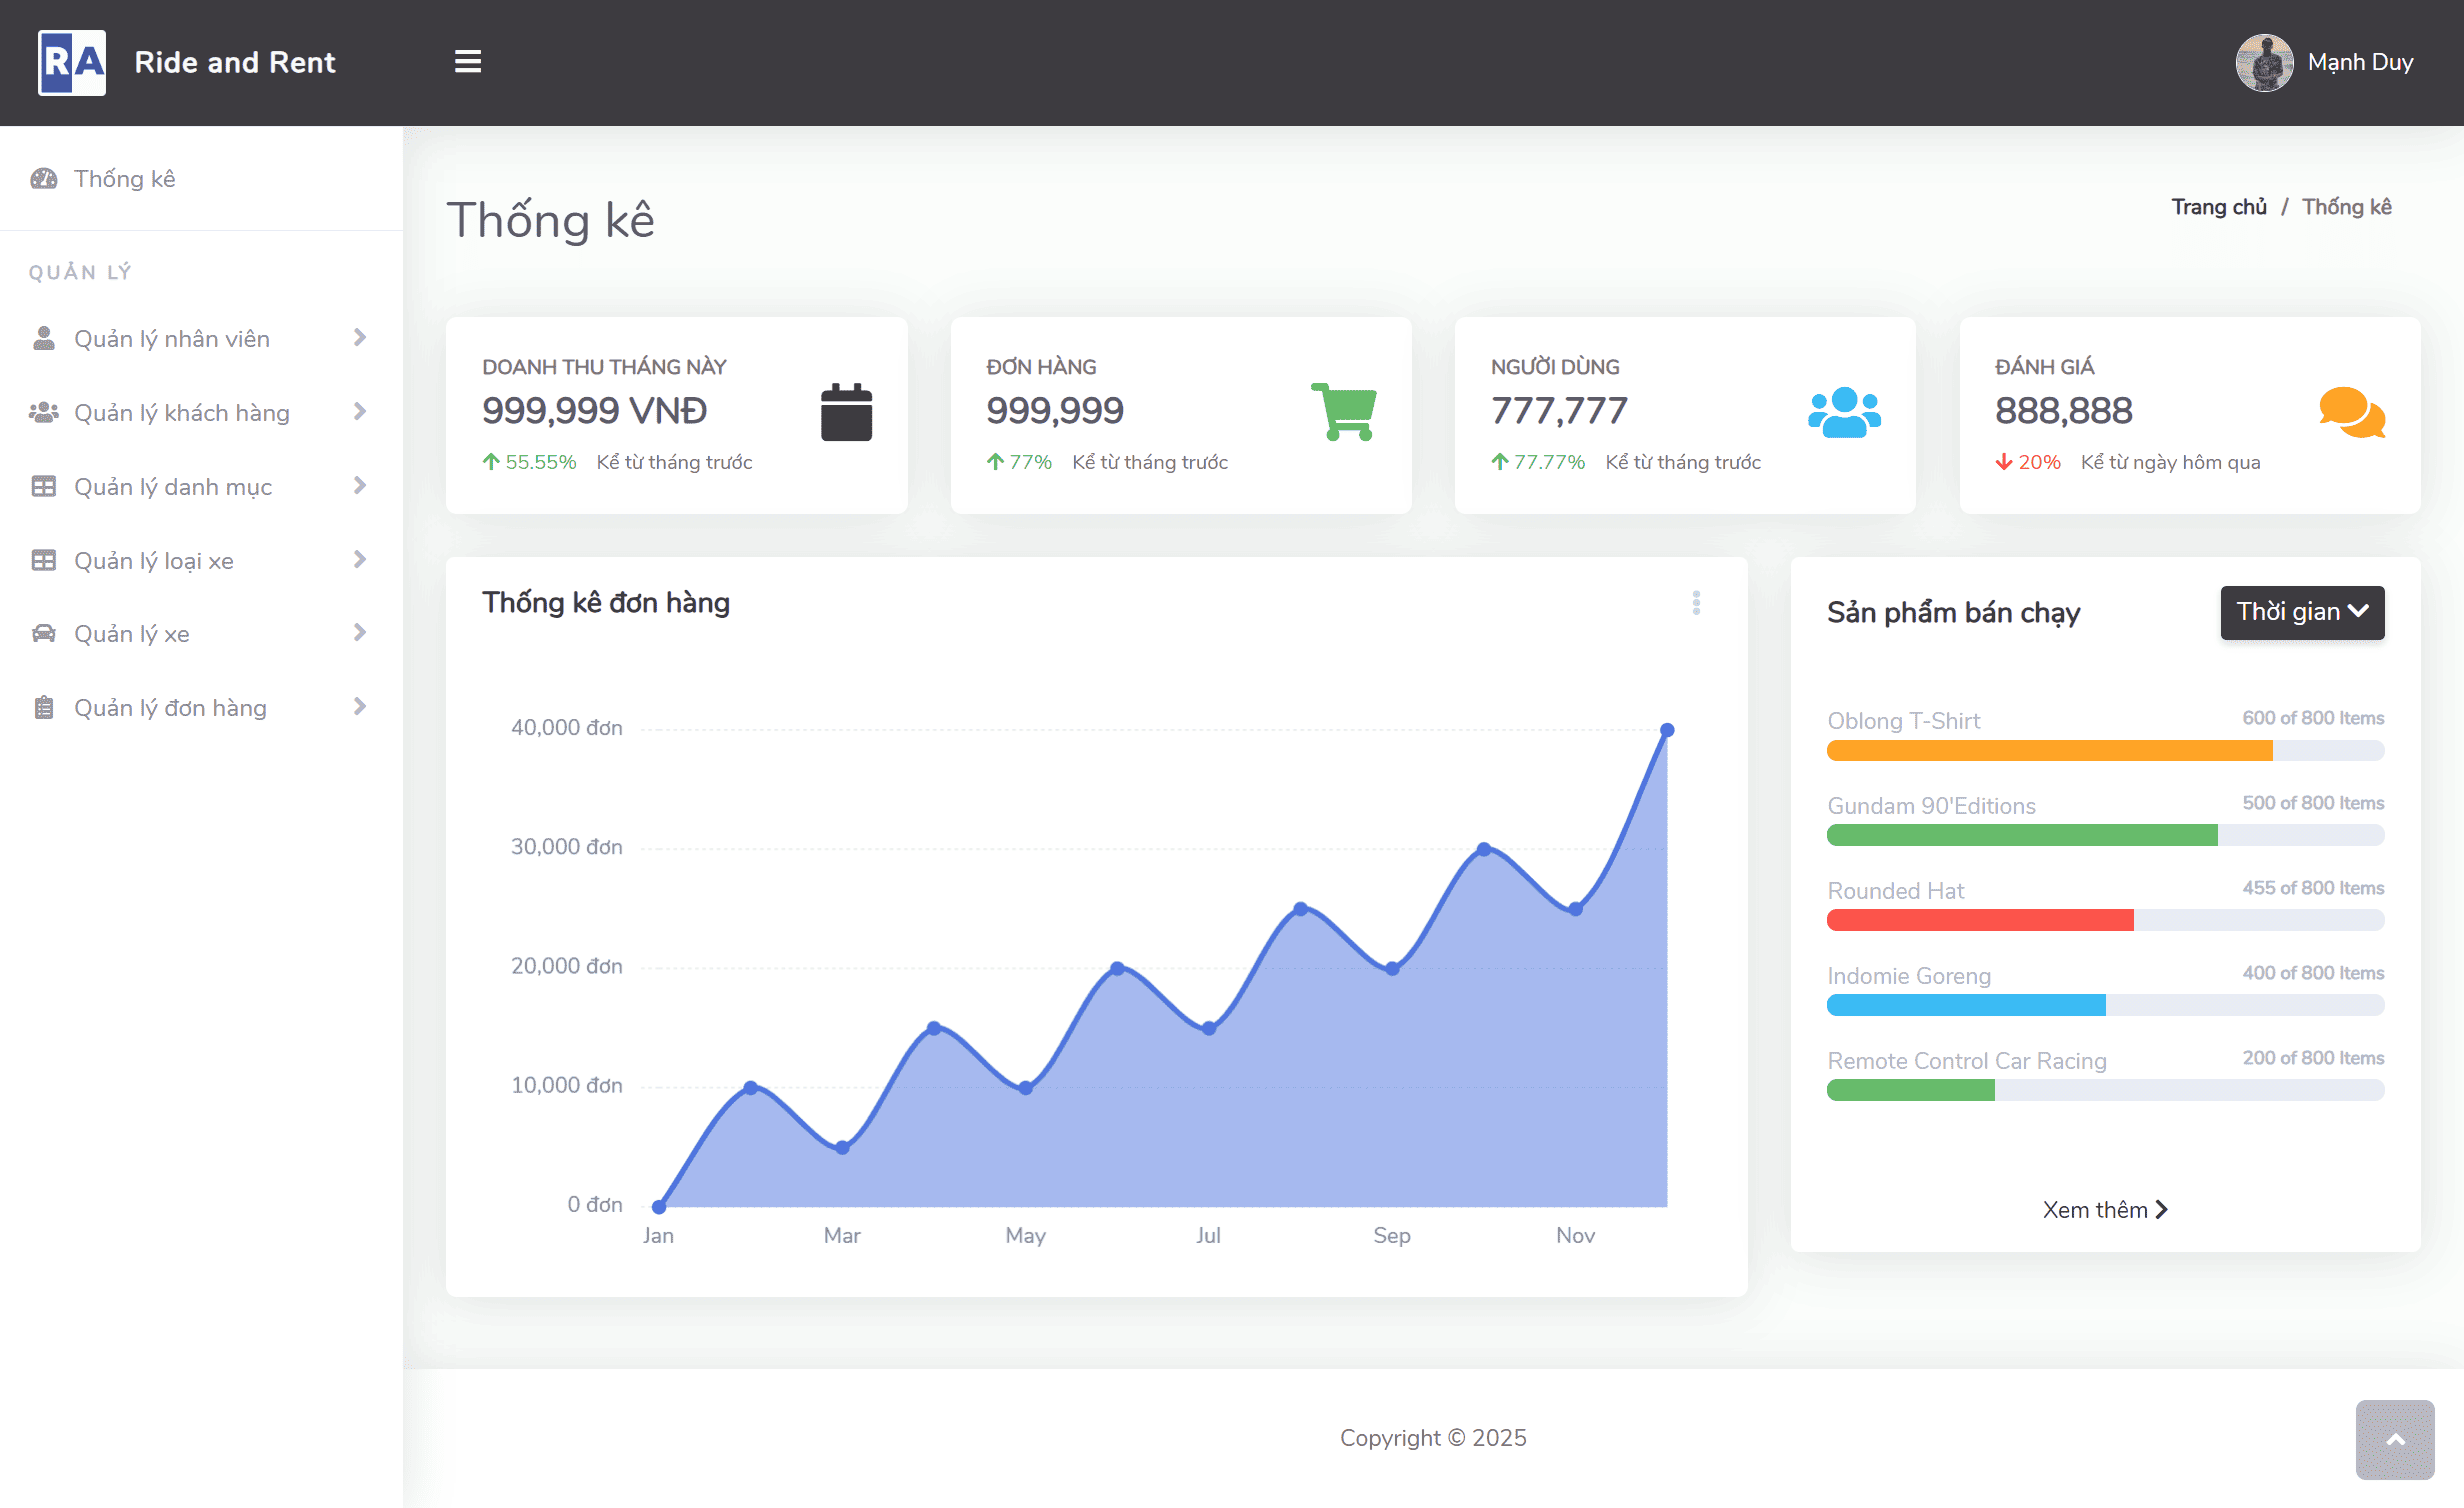The image size is (2464, 1508).
Task: Click the green shopping cart icon
Action: click(1344, 412)
